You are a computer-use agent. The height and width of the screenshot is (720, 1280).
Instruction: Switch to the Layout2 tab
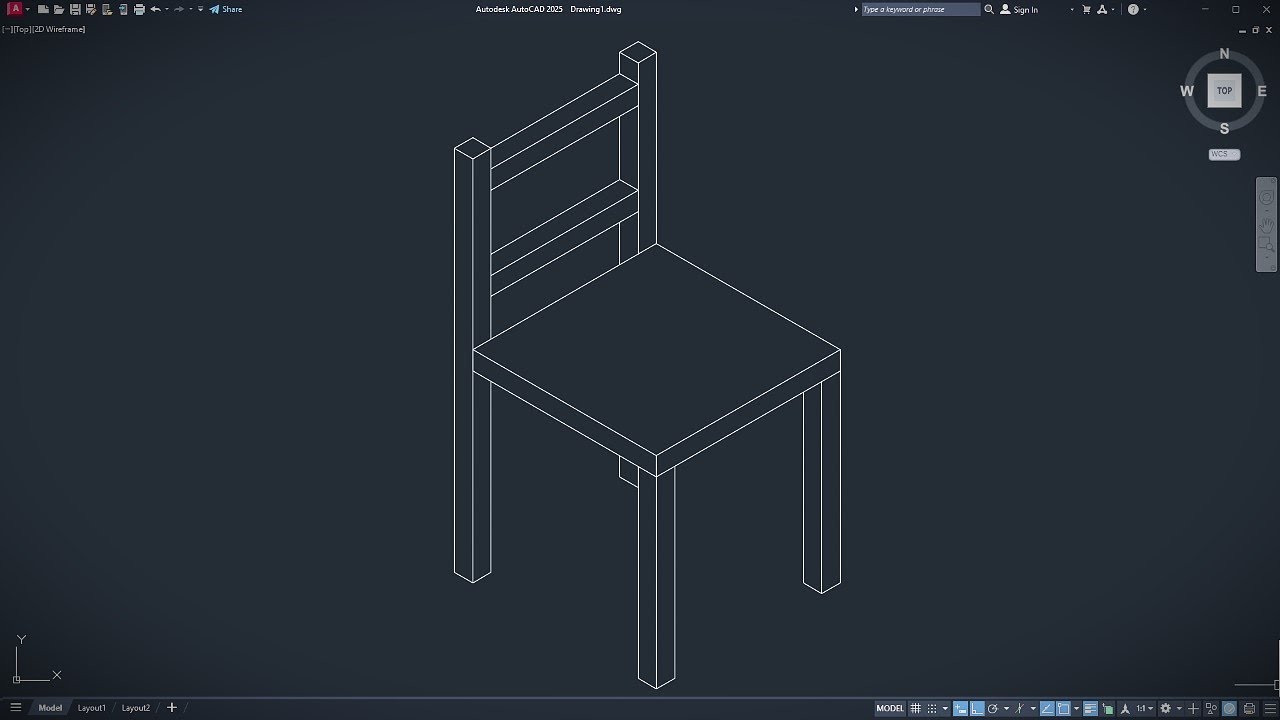point(136,708)
